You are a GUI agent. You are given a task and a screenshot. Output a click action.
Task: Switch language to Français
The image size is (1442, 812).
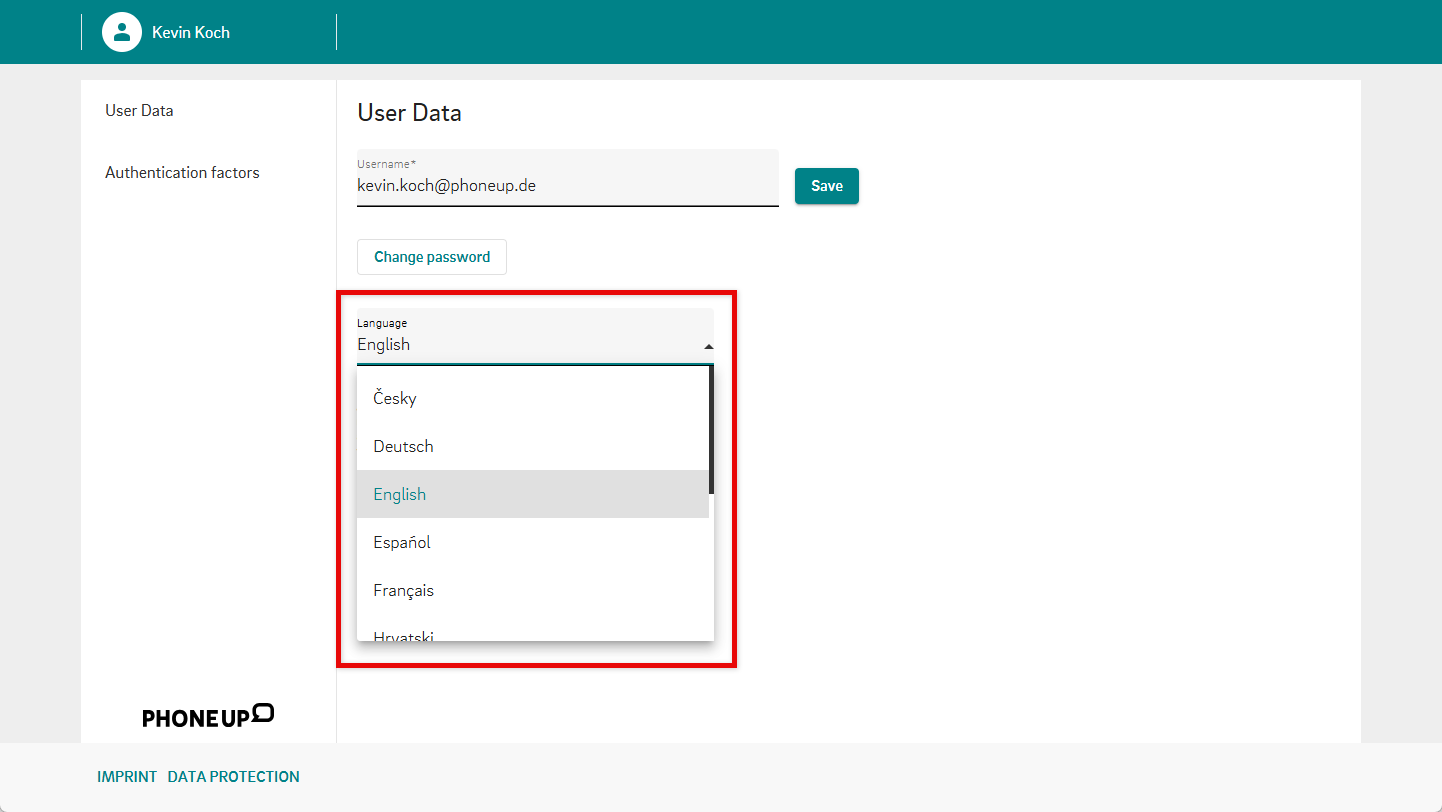click(404, 590)
